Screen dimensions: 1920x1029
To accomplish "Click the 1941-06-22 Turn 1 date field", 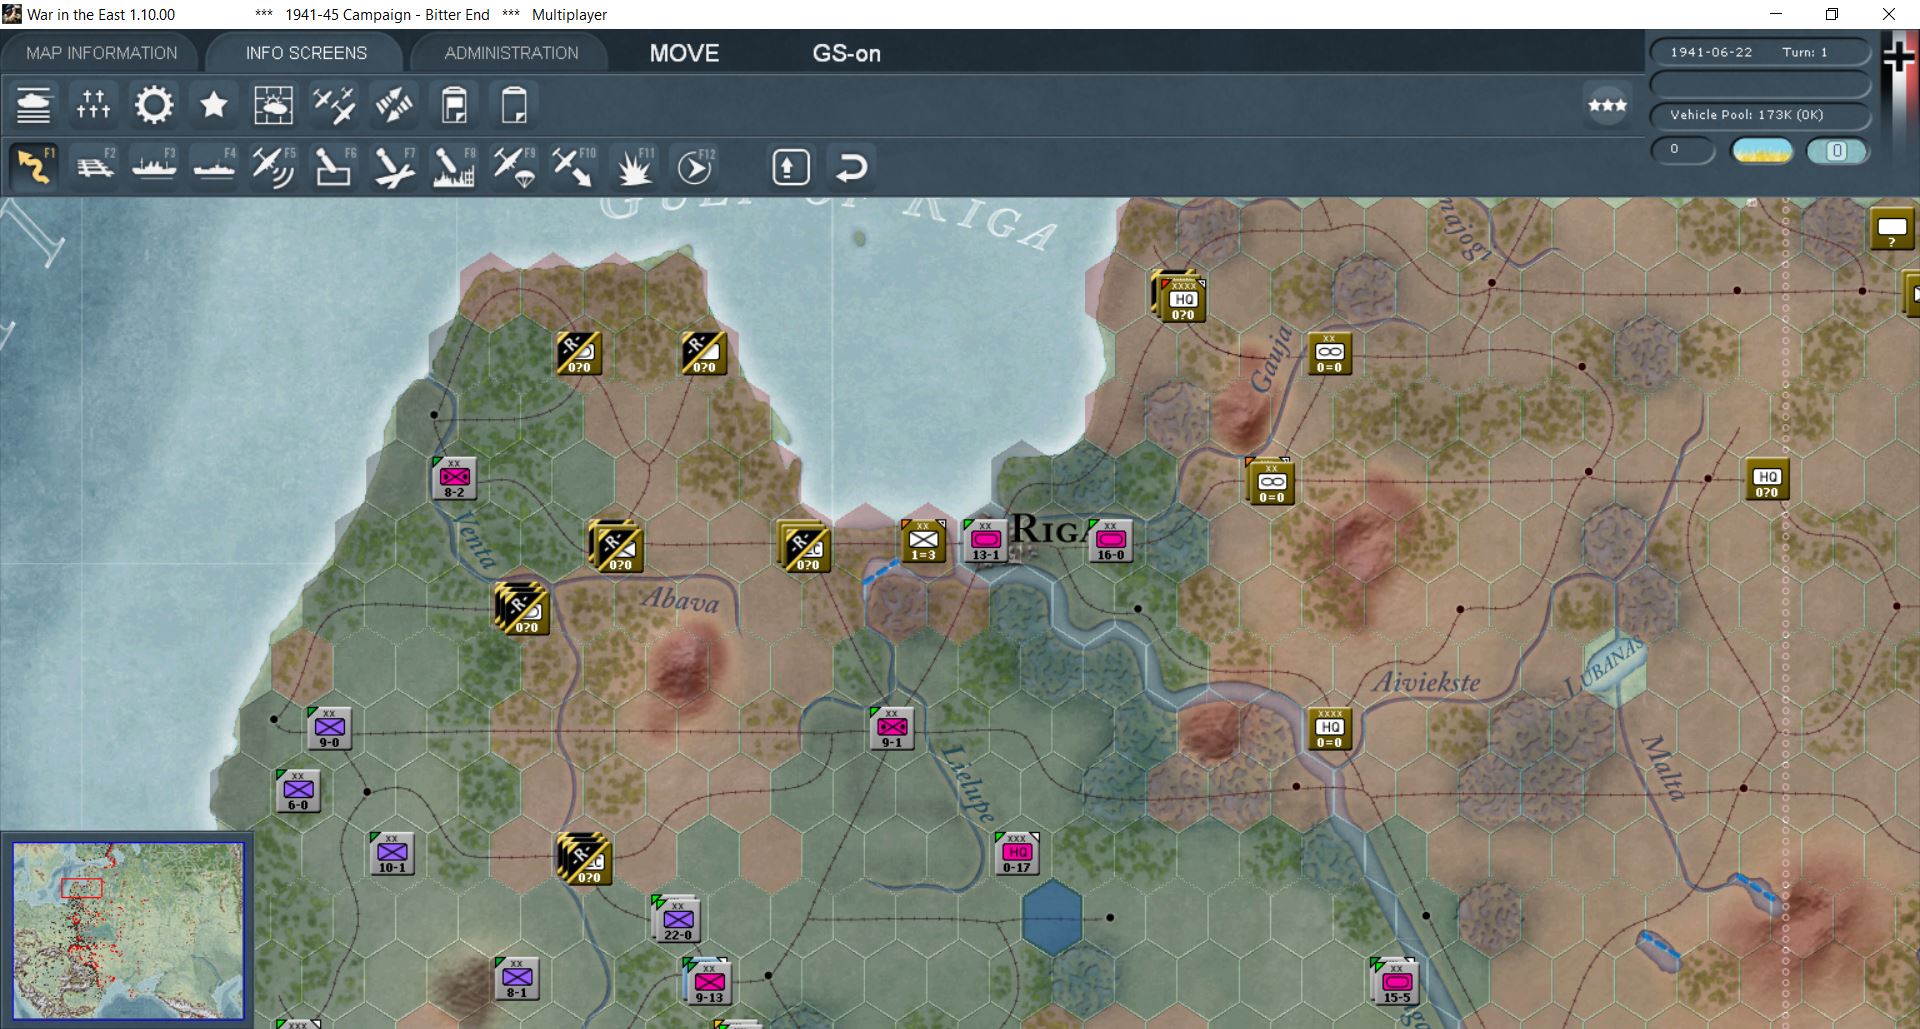I will click(1760, 52).
